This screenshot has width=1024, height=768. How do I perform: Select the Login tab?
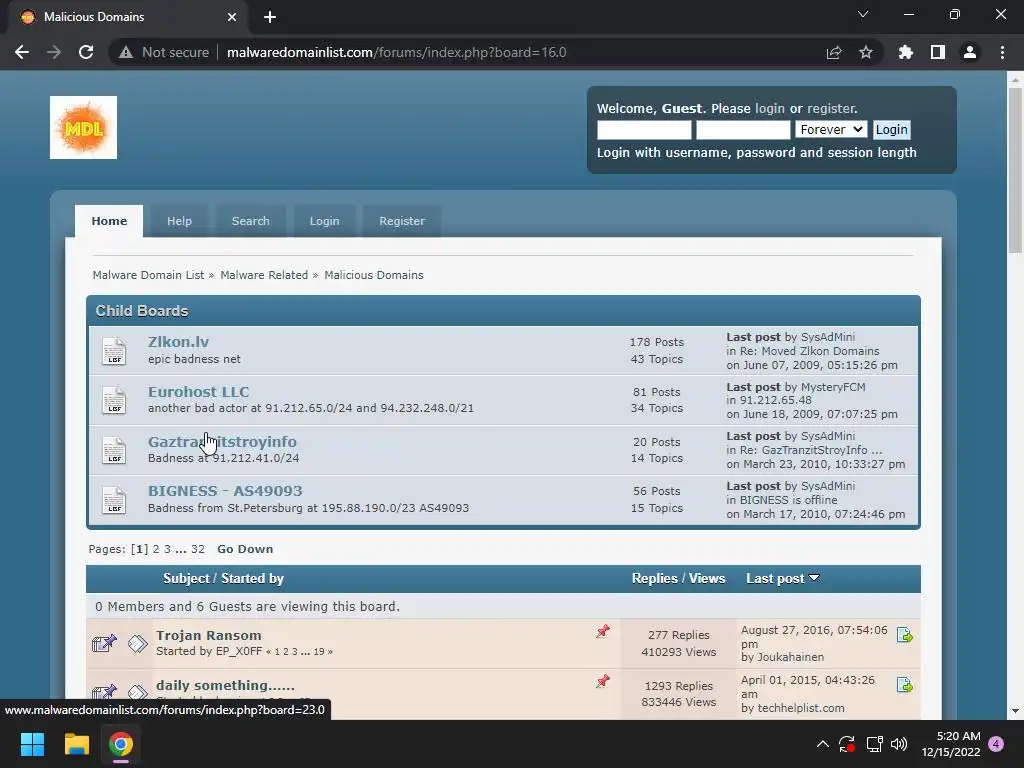(324, 221)
